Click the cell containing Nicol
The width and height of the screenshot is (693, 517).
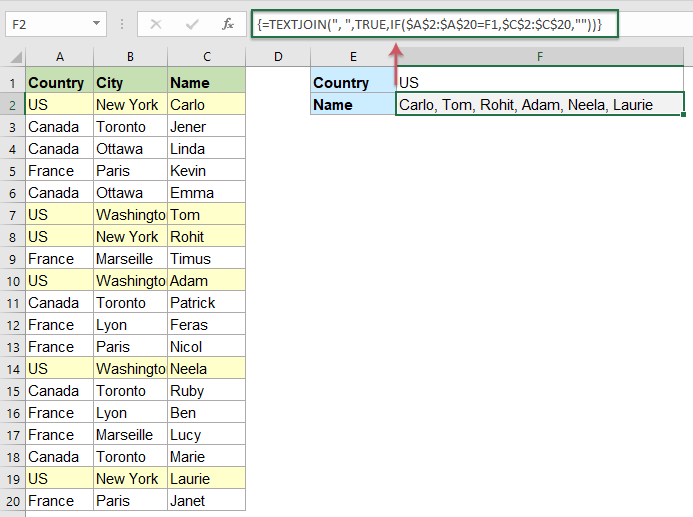coord(206,347)
